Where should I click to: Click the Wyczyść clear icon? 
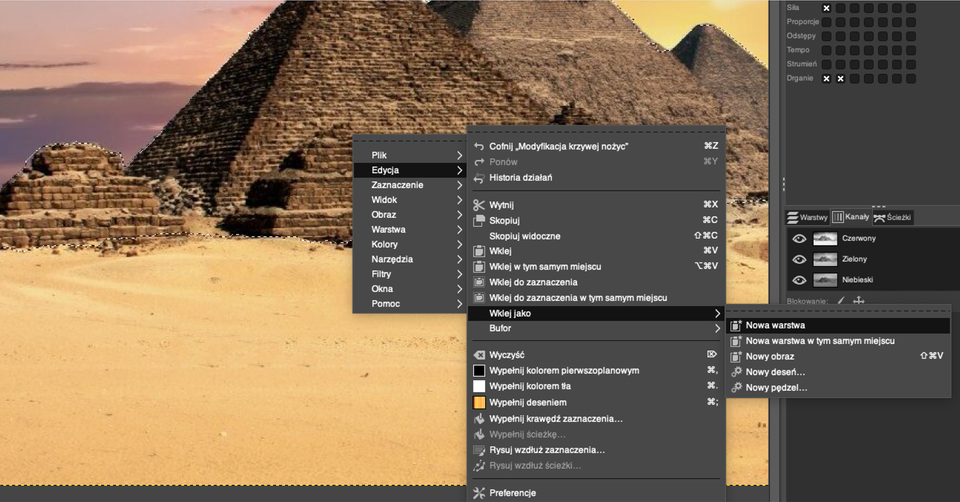pyautogui.click(x=479, y=355)
